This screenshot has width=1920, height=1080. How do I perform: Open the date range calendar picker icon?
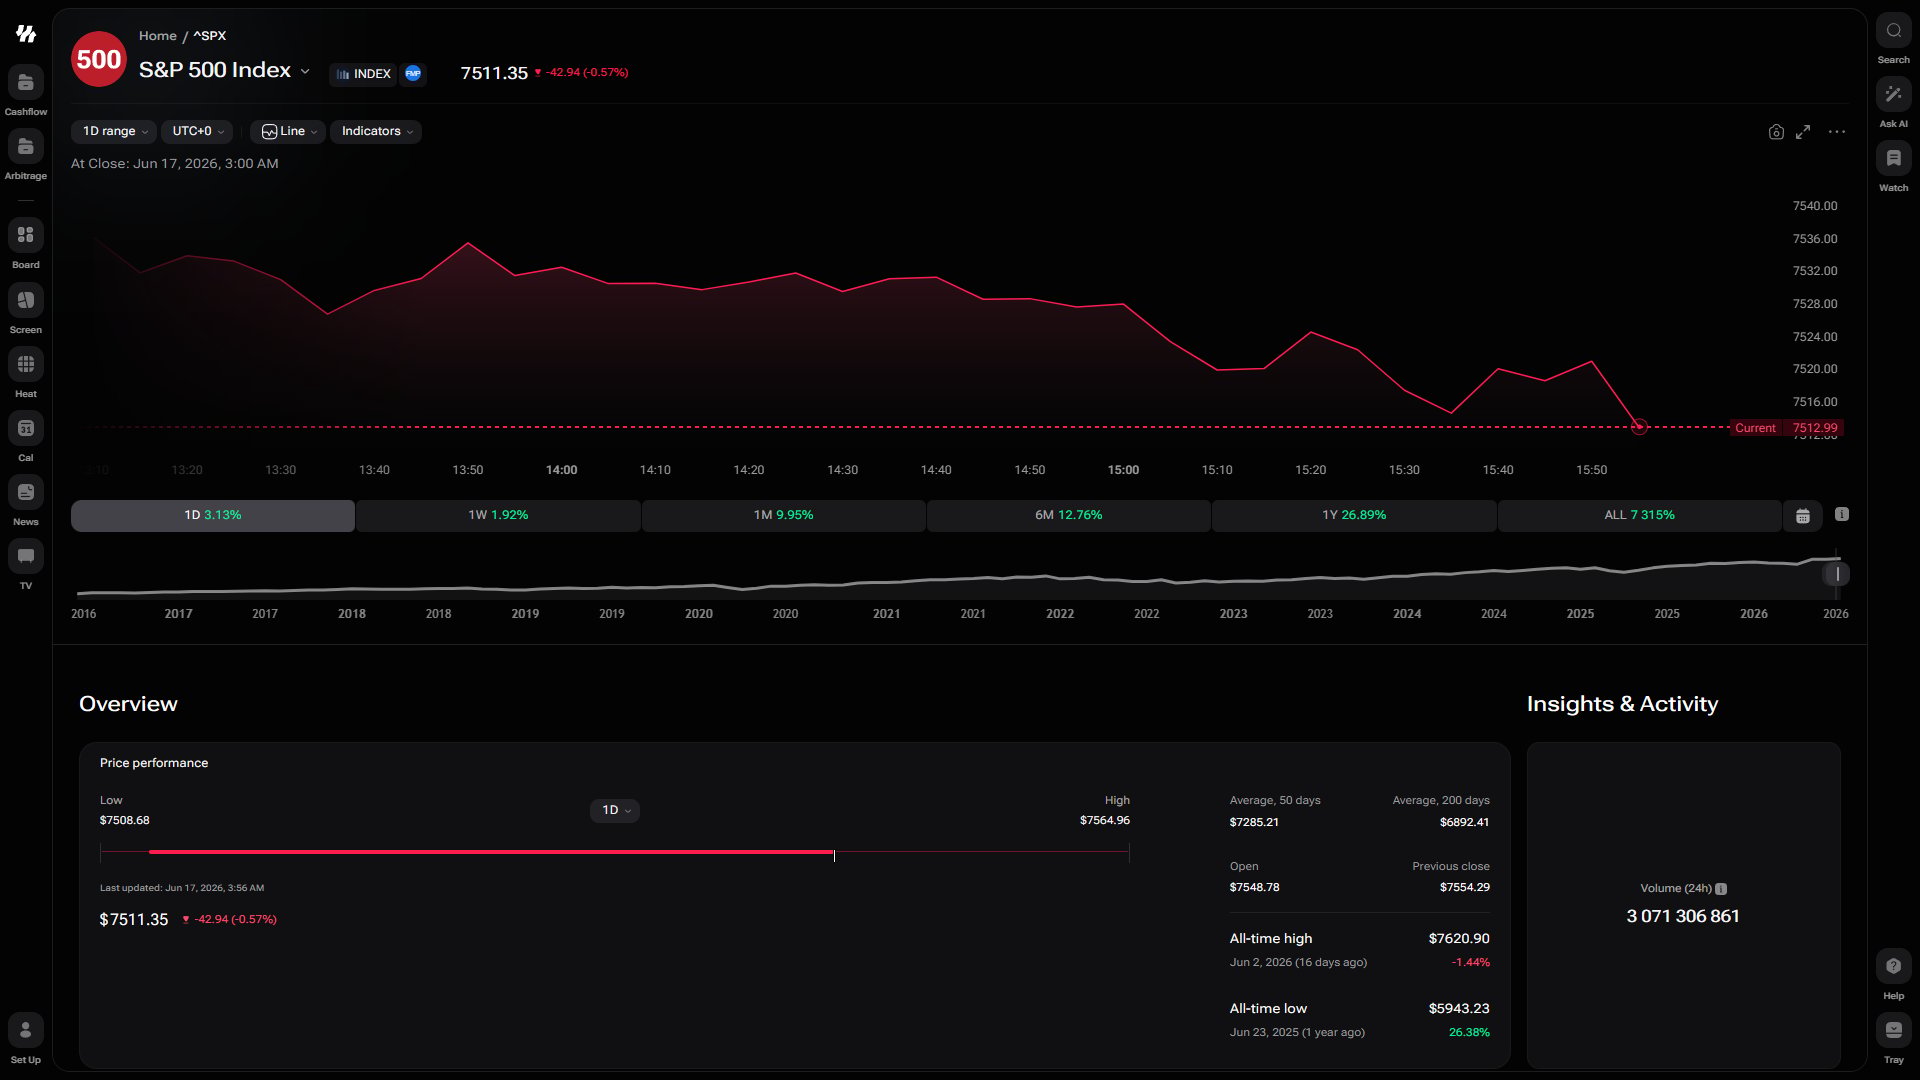[1803, 516]
